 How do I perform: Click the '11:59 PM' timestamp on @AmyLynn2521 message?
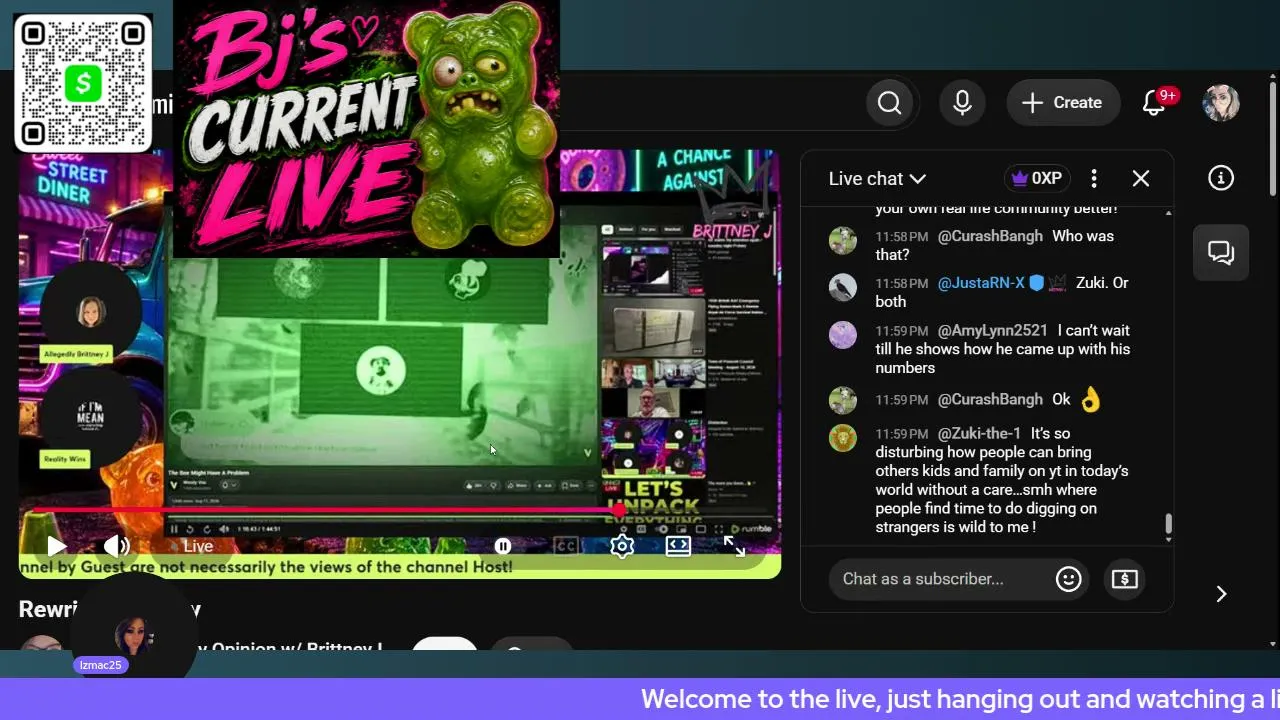(902, 331)
